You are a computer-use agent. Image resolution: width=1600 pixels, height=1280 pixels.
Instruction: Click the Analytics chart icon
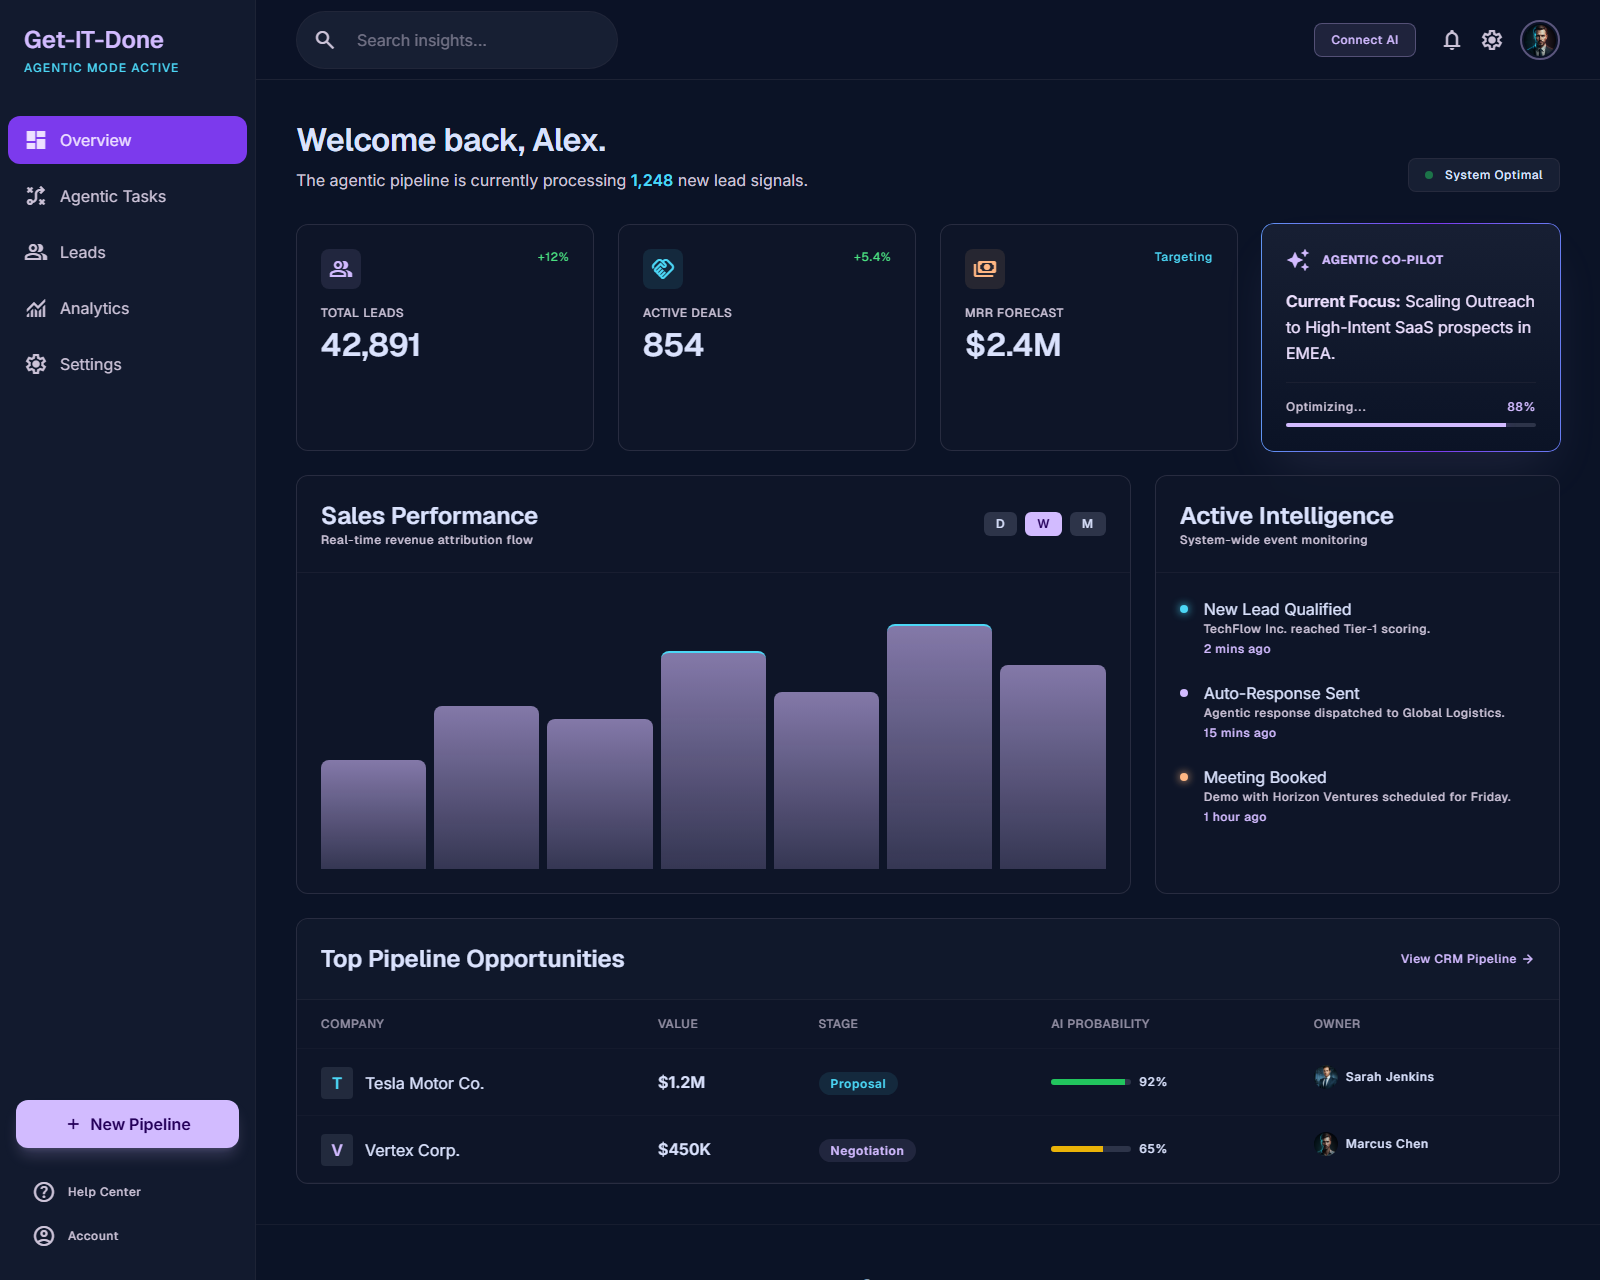click(36, 308)
